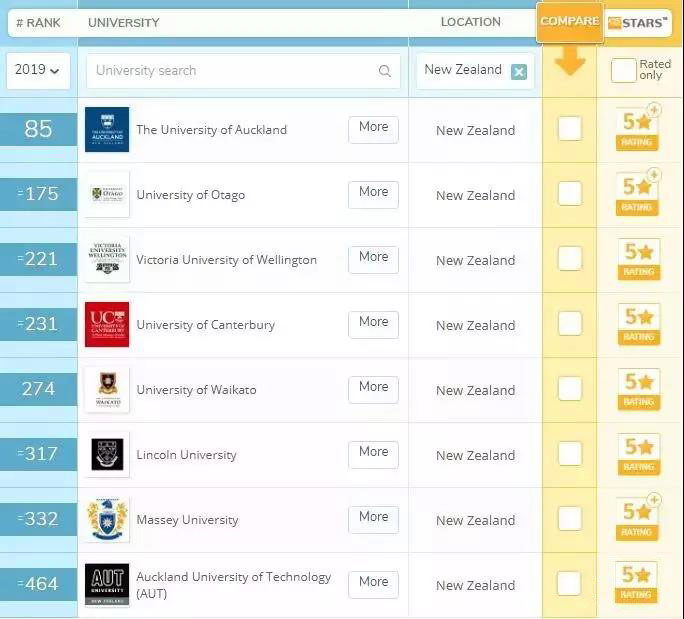Viewport: 684px width, 619px height.
Task: View Massey's 5 star rating badge
Action: point(637,517)
